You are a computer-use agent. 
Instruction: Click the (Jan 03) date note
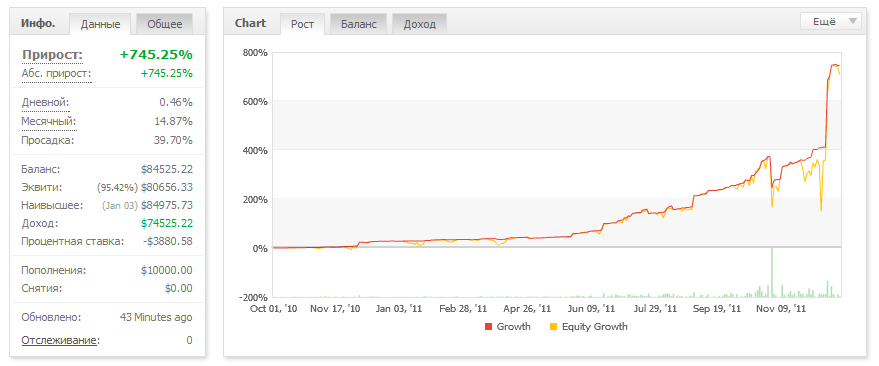[x=120, y=206]
